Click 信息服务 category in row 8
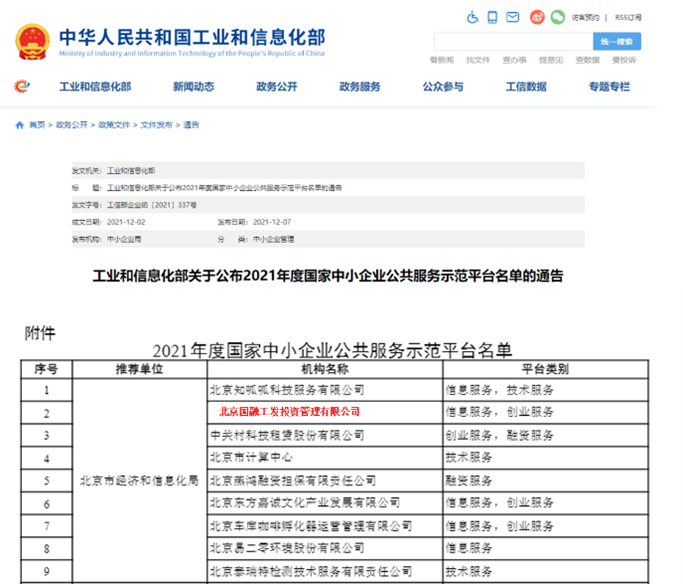Image resolution: width=683 pixels, height=584 pixels. tap(469, 548)
